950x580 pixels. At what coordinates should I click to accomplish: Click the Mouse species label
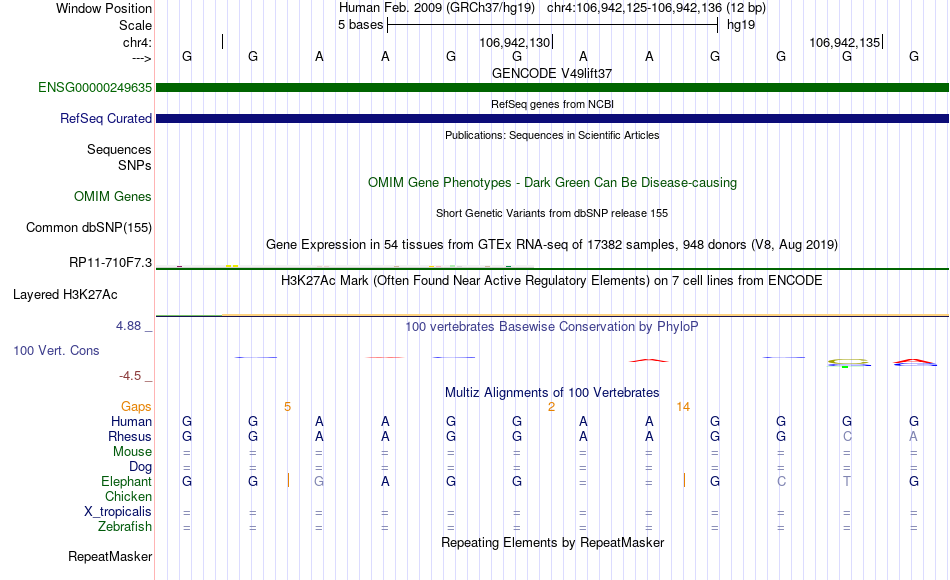click(132, 452)
